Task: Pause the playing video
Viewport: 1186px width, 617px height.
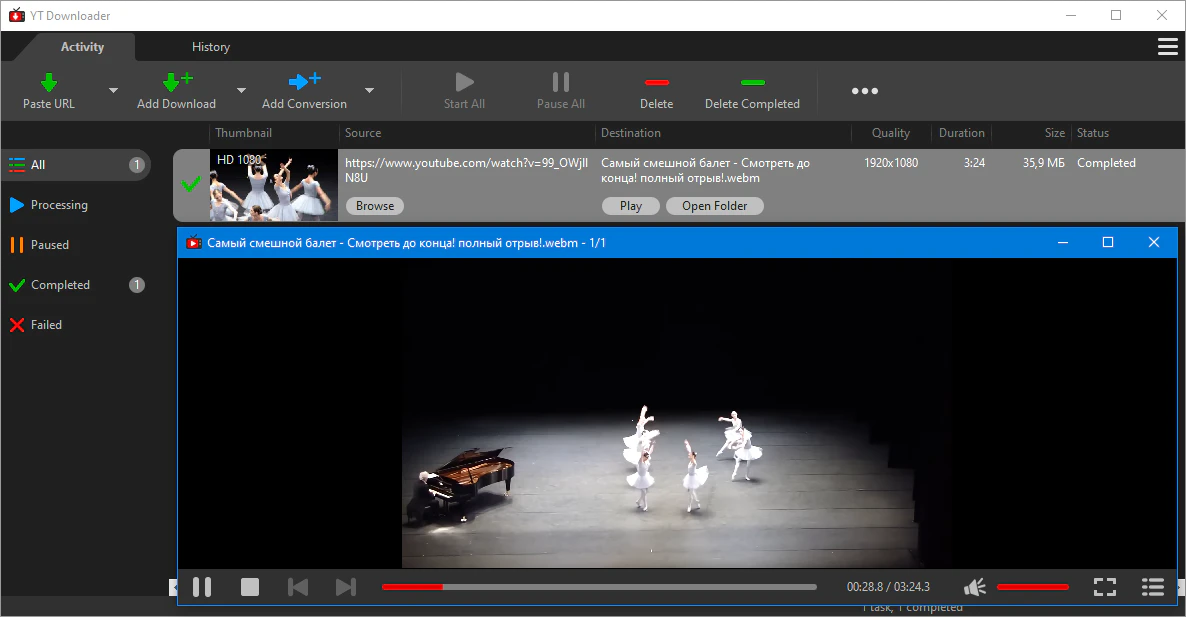Action: pyautogui.click(x=202, y=587)
